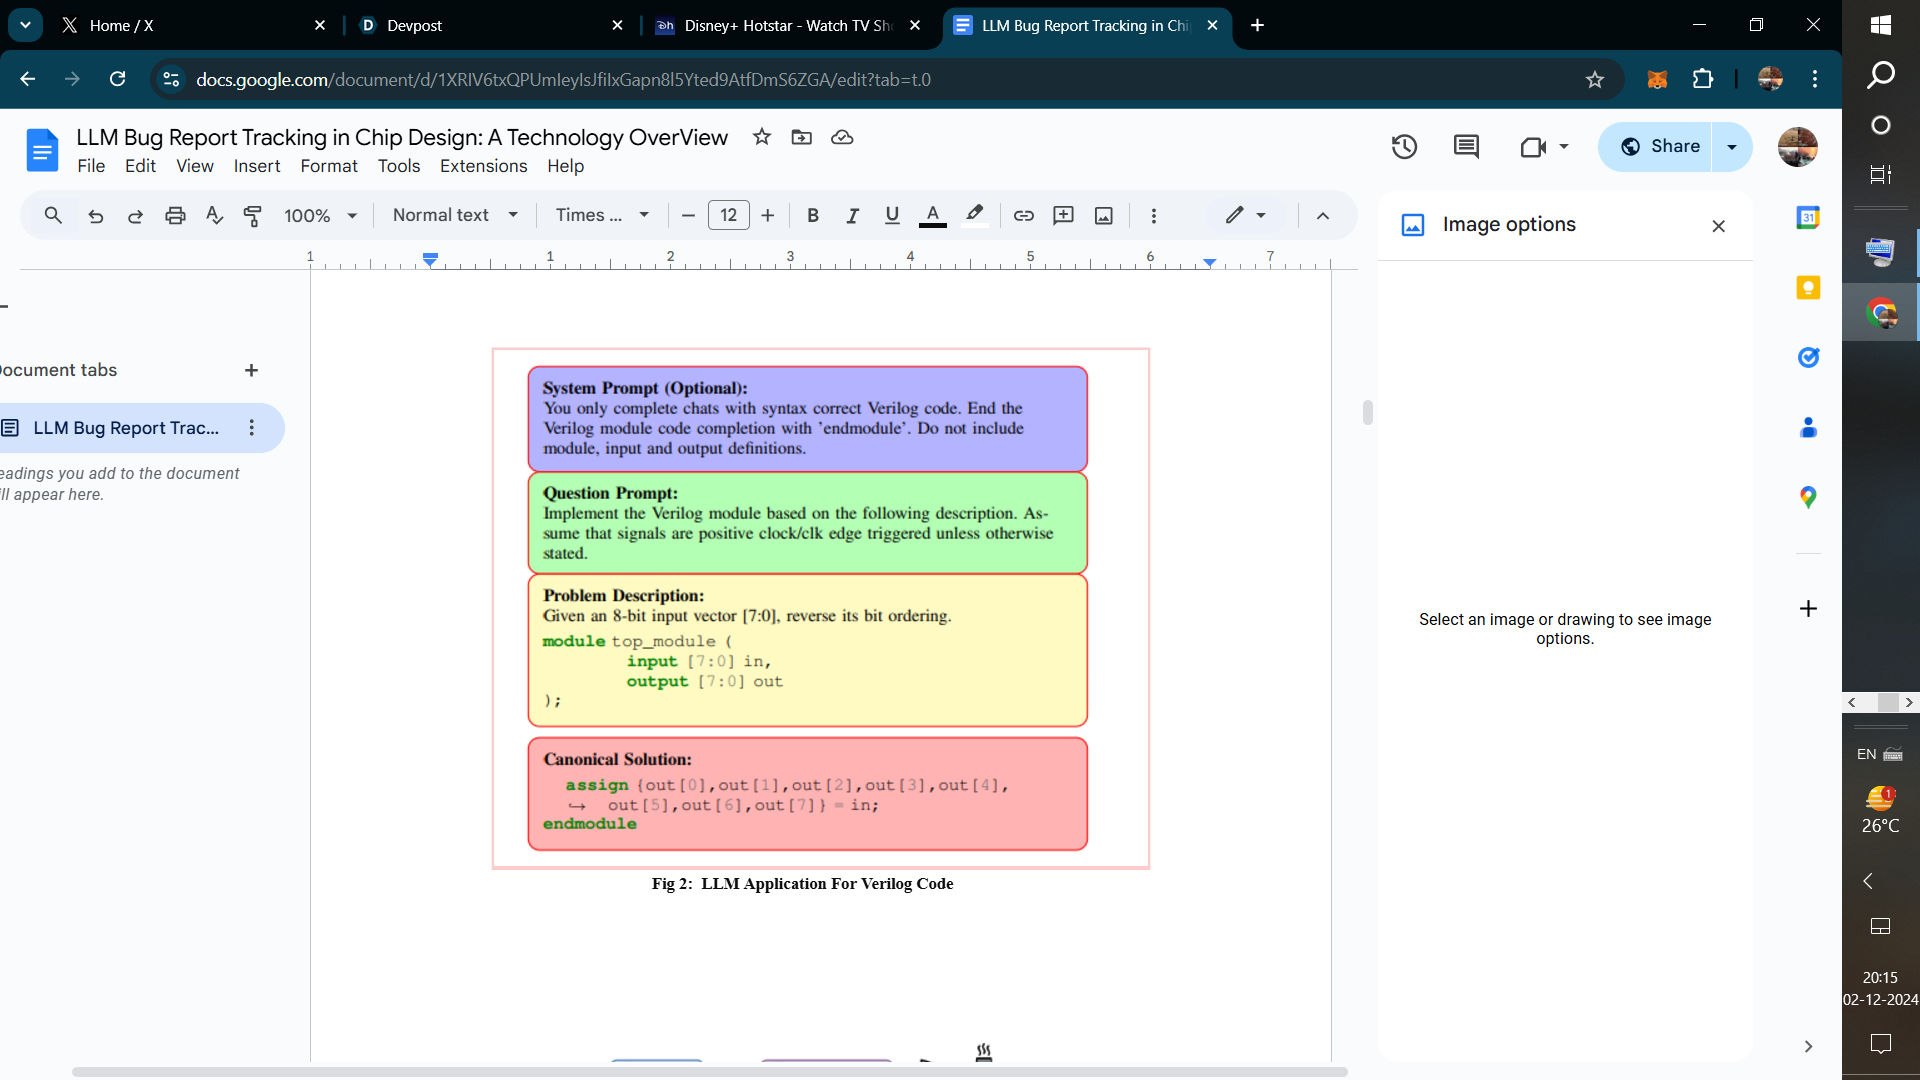Click the Share button
Viewport: 1920px width, 1080px height.
tap(1658, 147)
